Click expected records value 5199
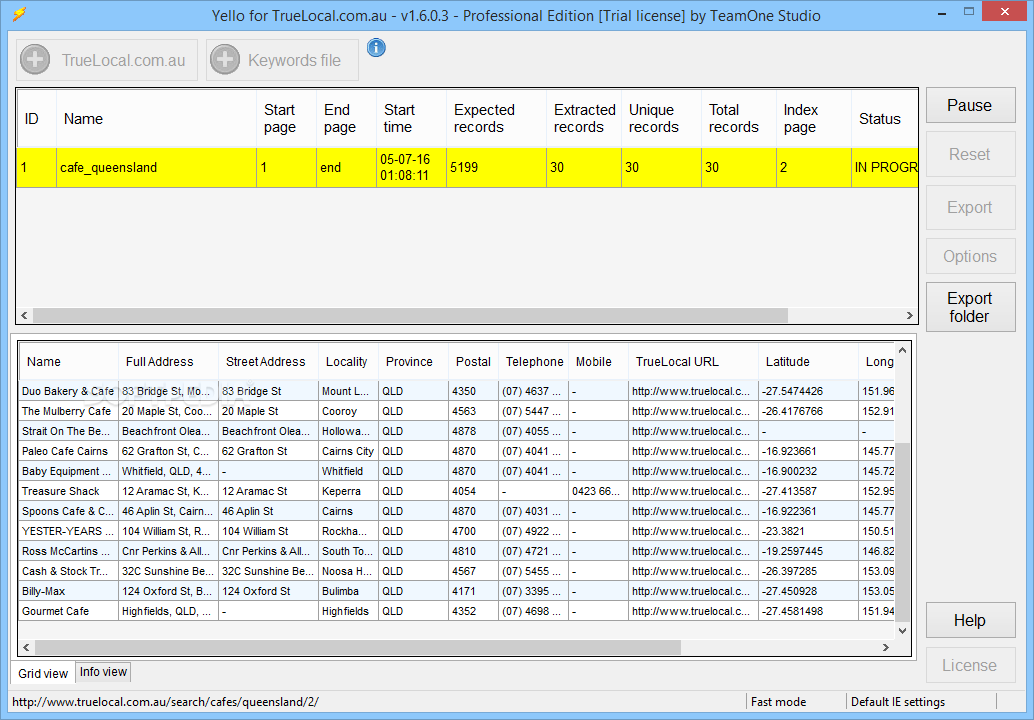Image resolution: width=1034 pixels, height=720 pixels. [x=496, y=167]
